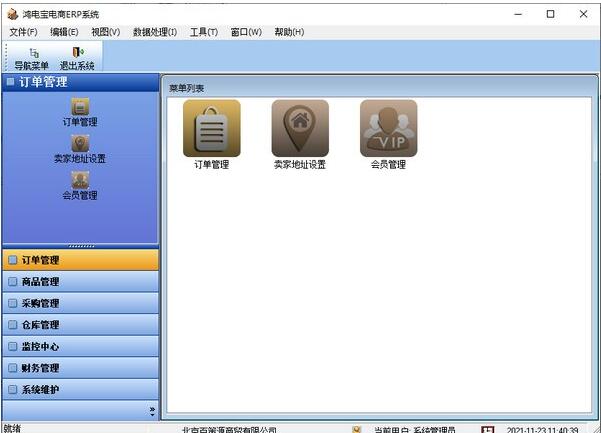Viewport: 601px width, 433px height.
Task: Click 当前用户 系统管理员 status text
Action: 414,430
